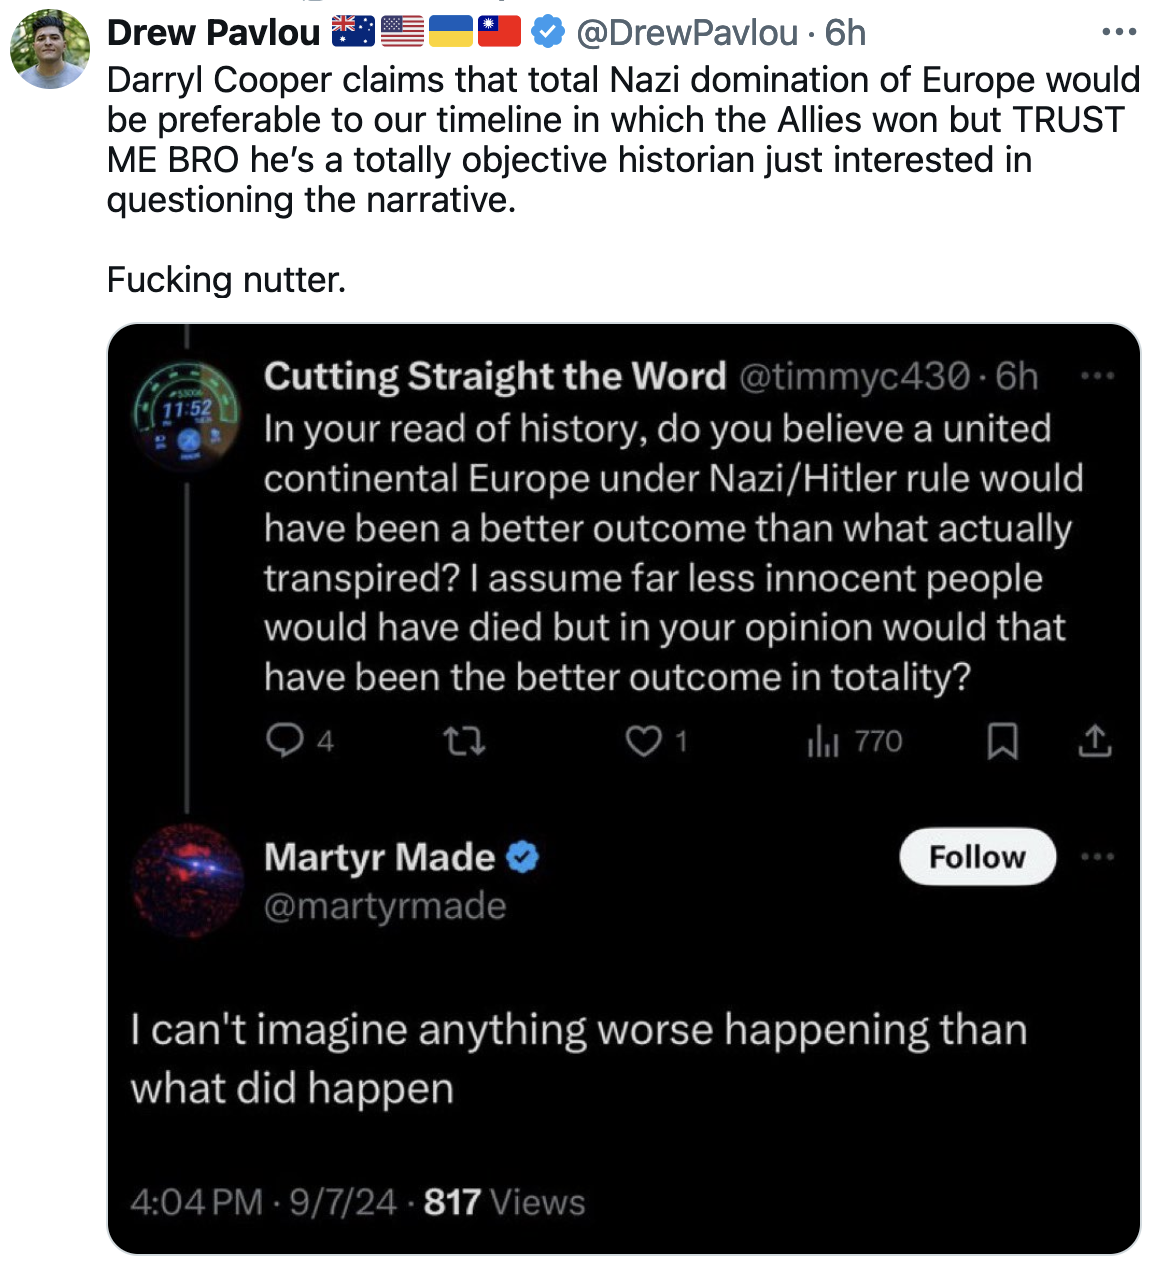Click the view analytics icon showing 770
Screen dimensions: 1168x1276
[x=823, y=741]
